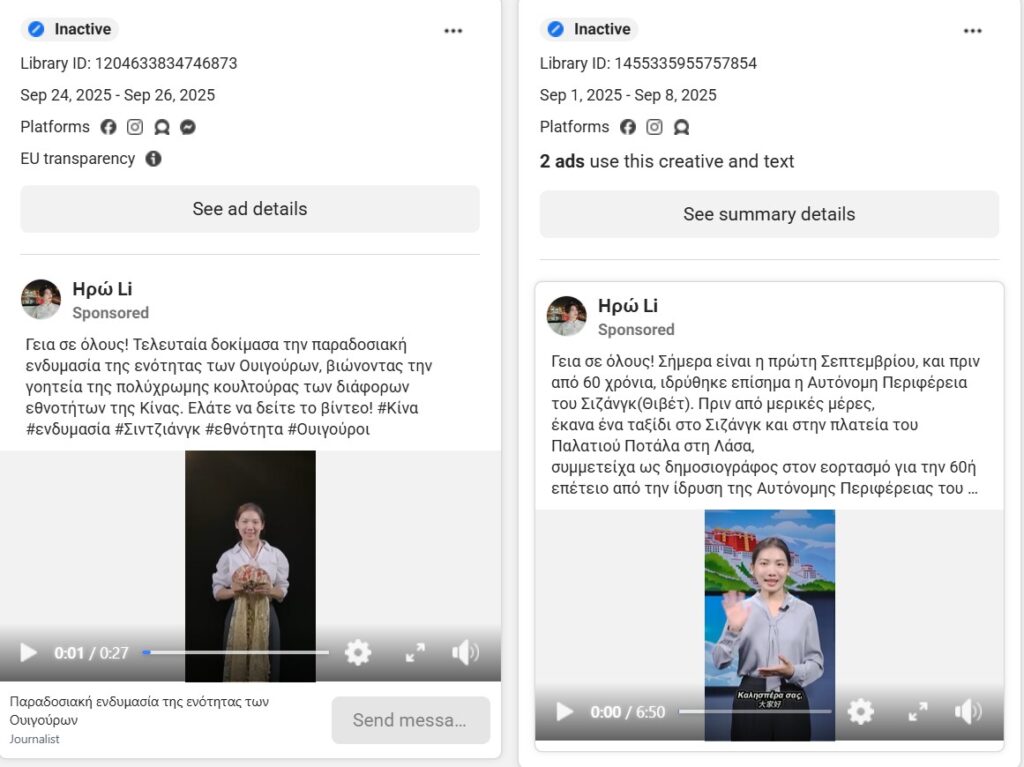The height and width of the screenshot is (767, 1024).
Task: Click Instagram platform icon in right ad
Action: pyautogui.click(x=654, y=127)
